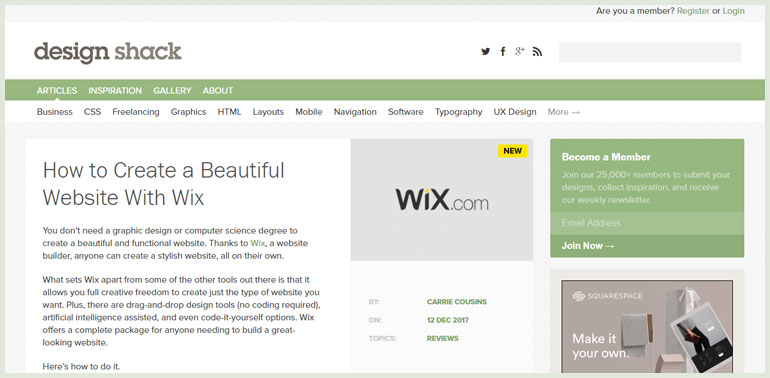Click the "TOPICS:" label
The height and width of the screenshot is (378, 770).
382,338
